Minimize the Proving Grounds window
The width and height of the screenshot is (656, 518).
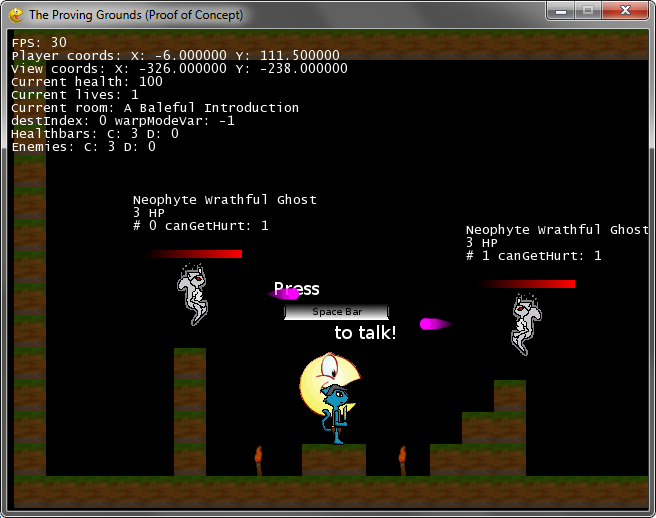coord(561,10)
